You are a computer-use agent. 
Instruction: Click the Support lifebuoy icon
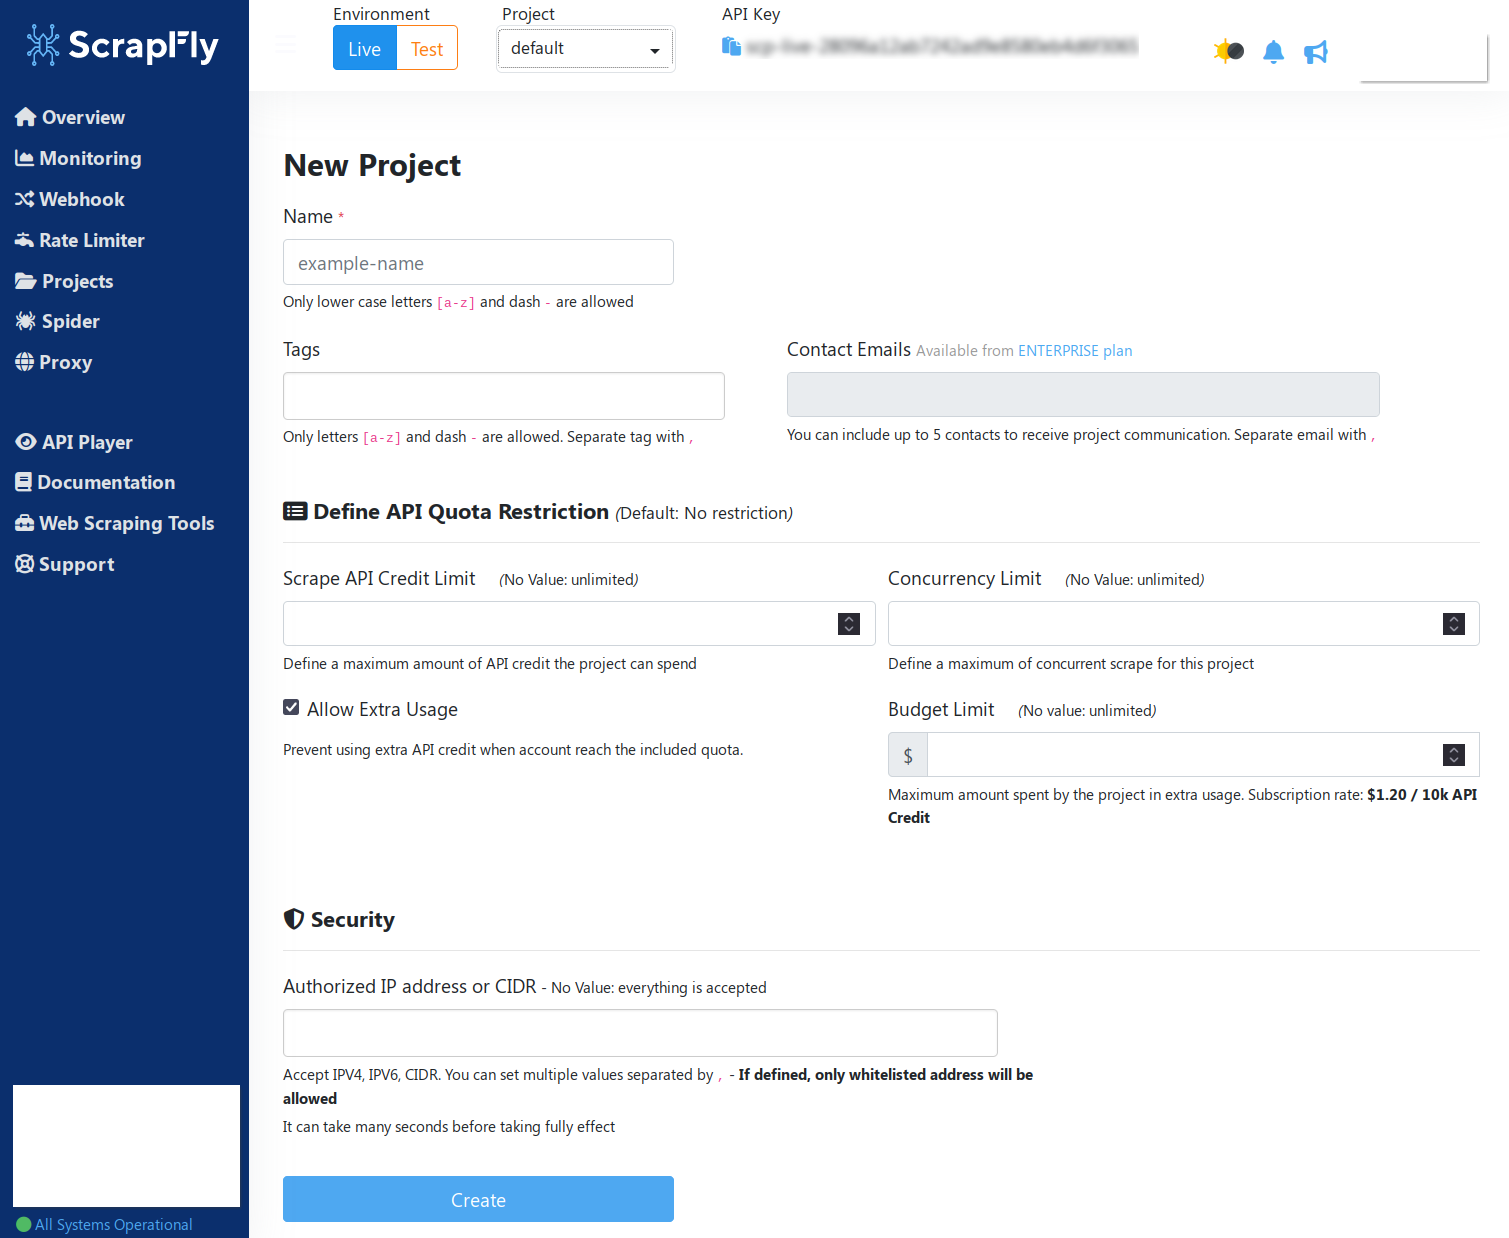[24, 564]
